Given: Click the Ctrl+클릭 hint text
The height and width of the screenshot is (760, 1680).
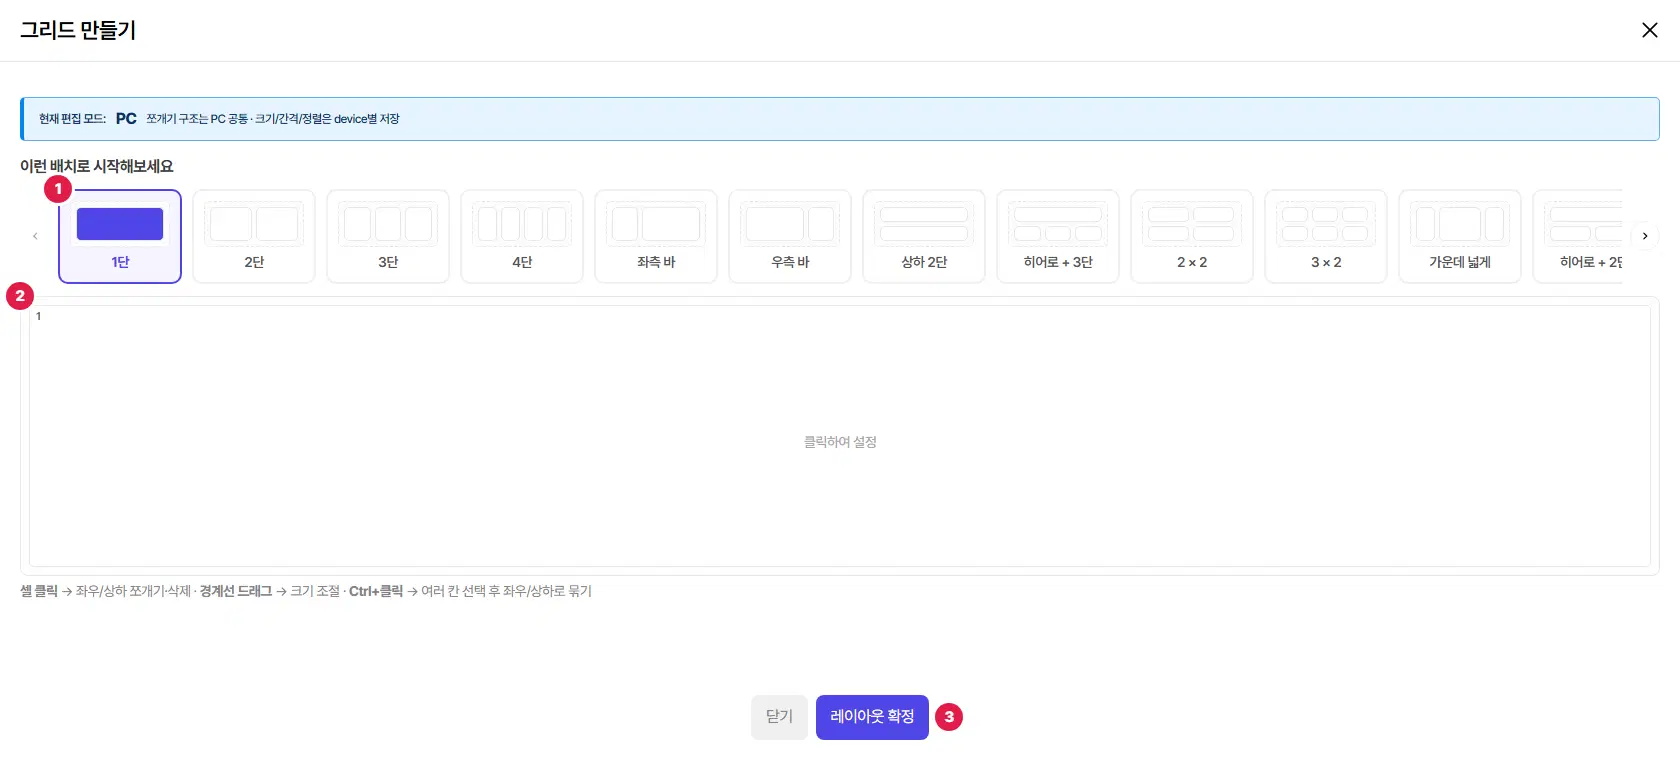Looking at the screenshot, I should click(x=376, y=591).
